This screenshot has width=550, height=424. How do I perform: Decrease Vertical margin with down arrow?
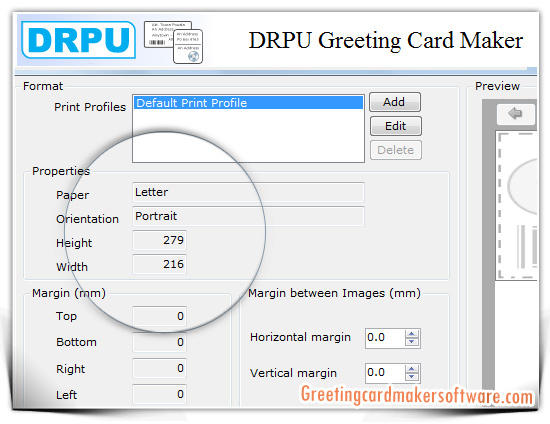(412, 377)
